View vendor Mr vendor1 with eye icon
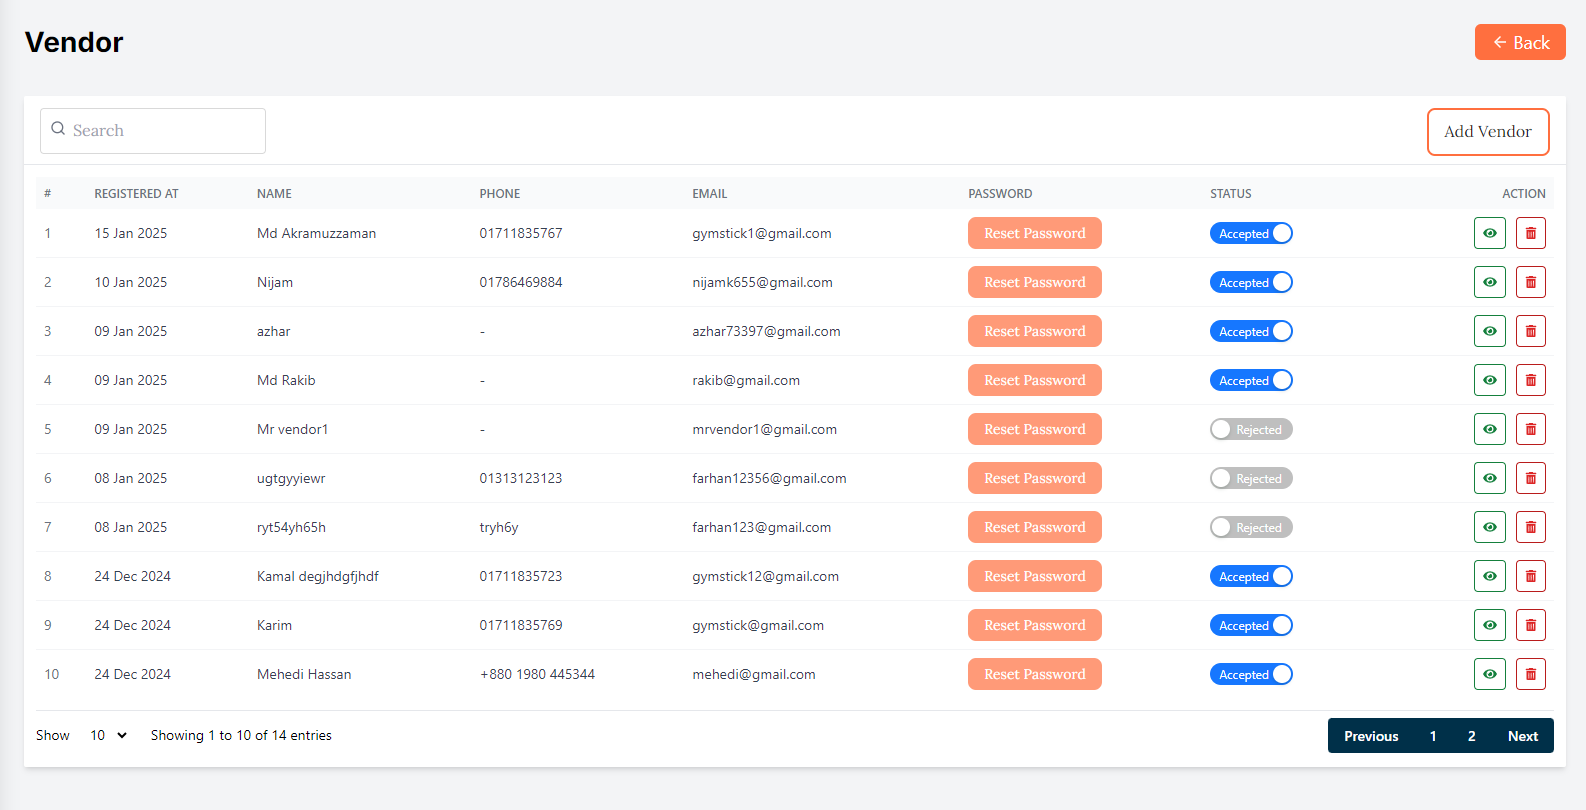This screenshot has width=1586, height=810. click(x=1489, y=429)
